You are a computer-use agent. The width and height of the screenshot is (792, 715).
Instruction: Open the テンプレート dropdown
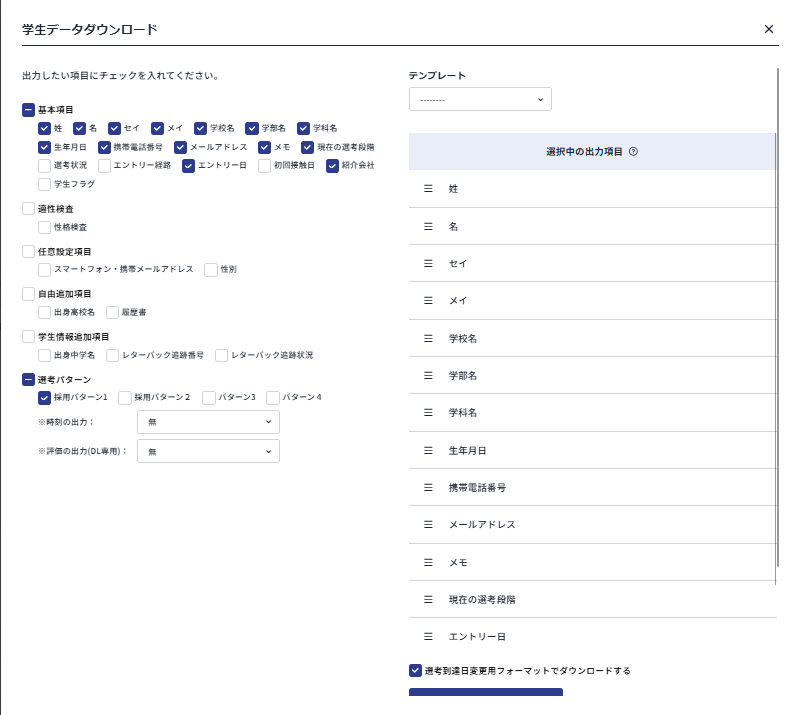(480, 99)
